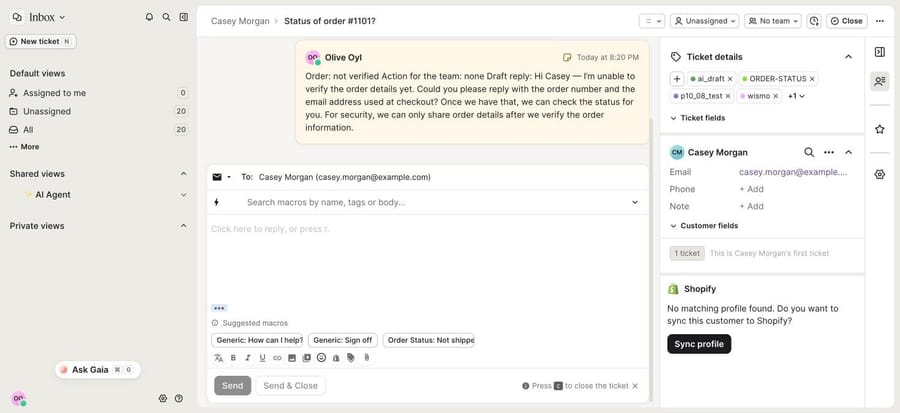The image size is (900, 413).
Task: Click Sync profile for Shopify
Action: coord(699,344)
